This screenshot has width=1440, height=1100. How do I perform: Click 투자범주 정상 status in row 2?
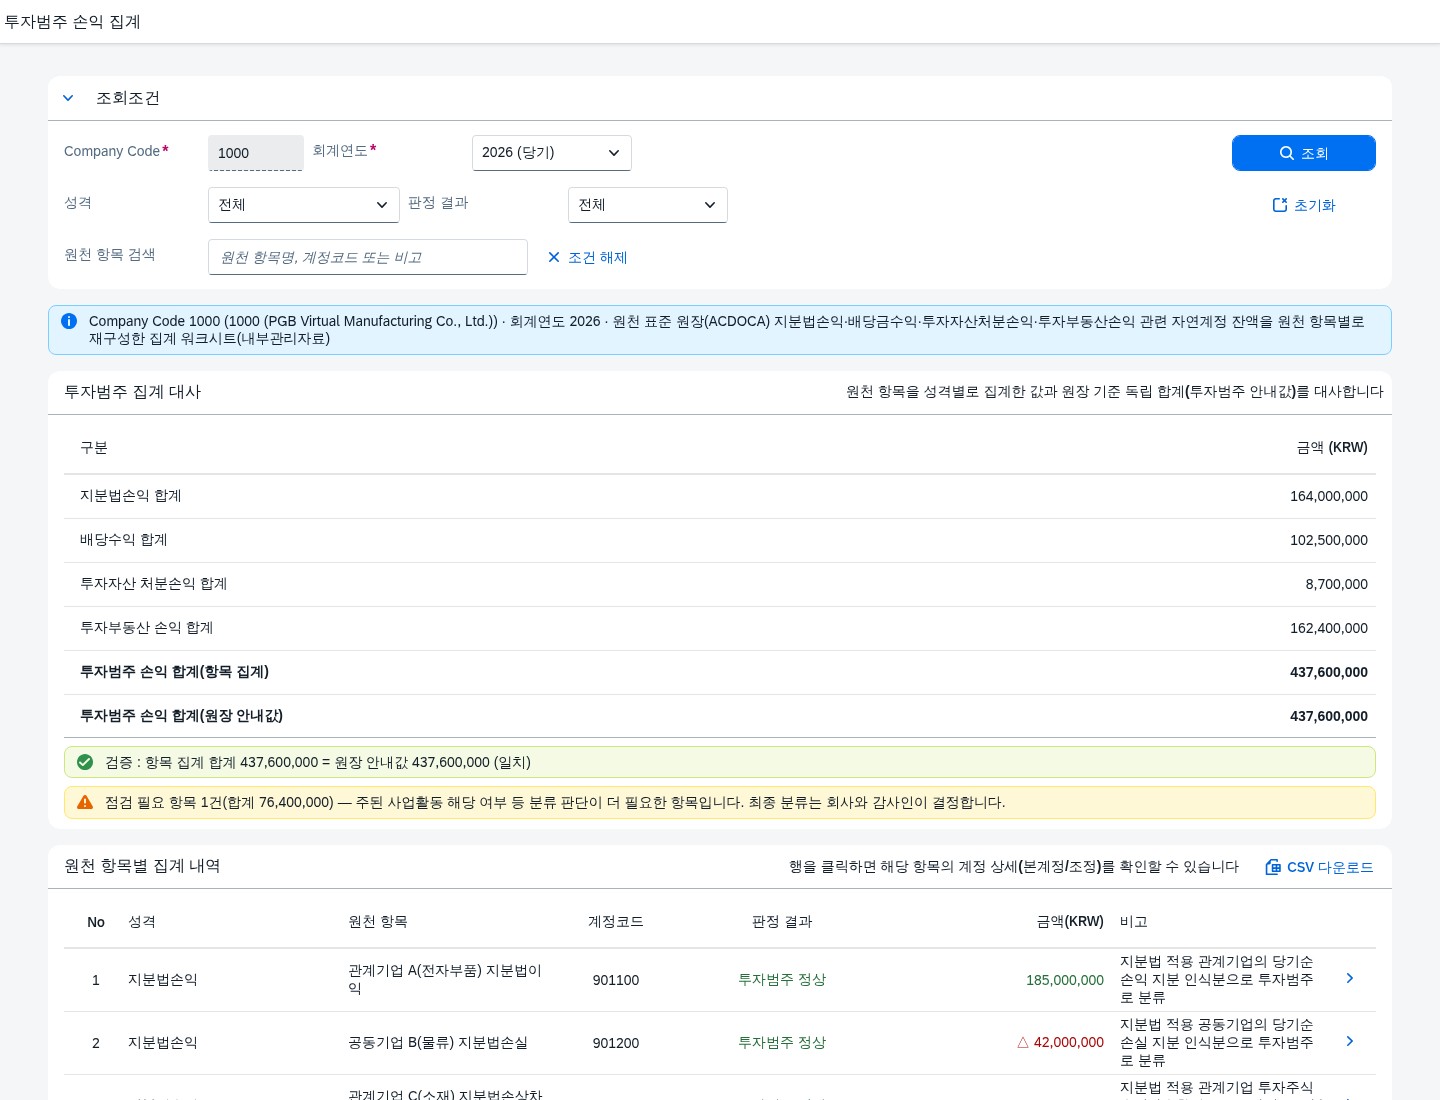[x=782, y=1043]
